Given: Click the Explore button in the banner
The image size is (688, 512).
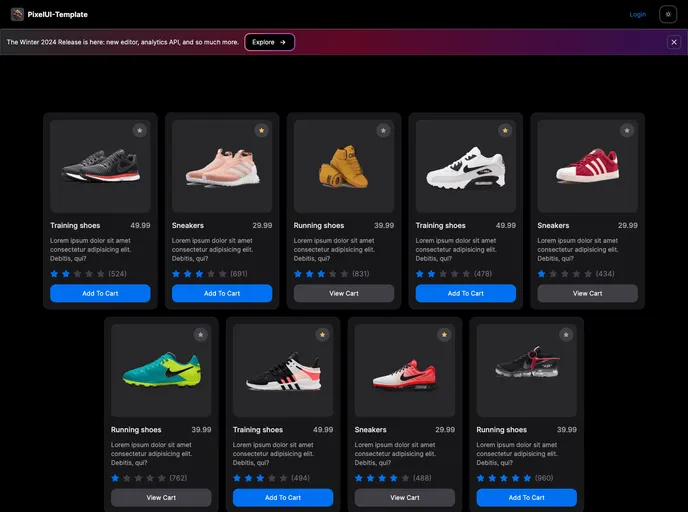Looking at the screenshot, I should (269, 42).
